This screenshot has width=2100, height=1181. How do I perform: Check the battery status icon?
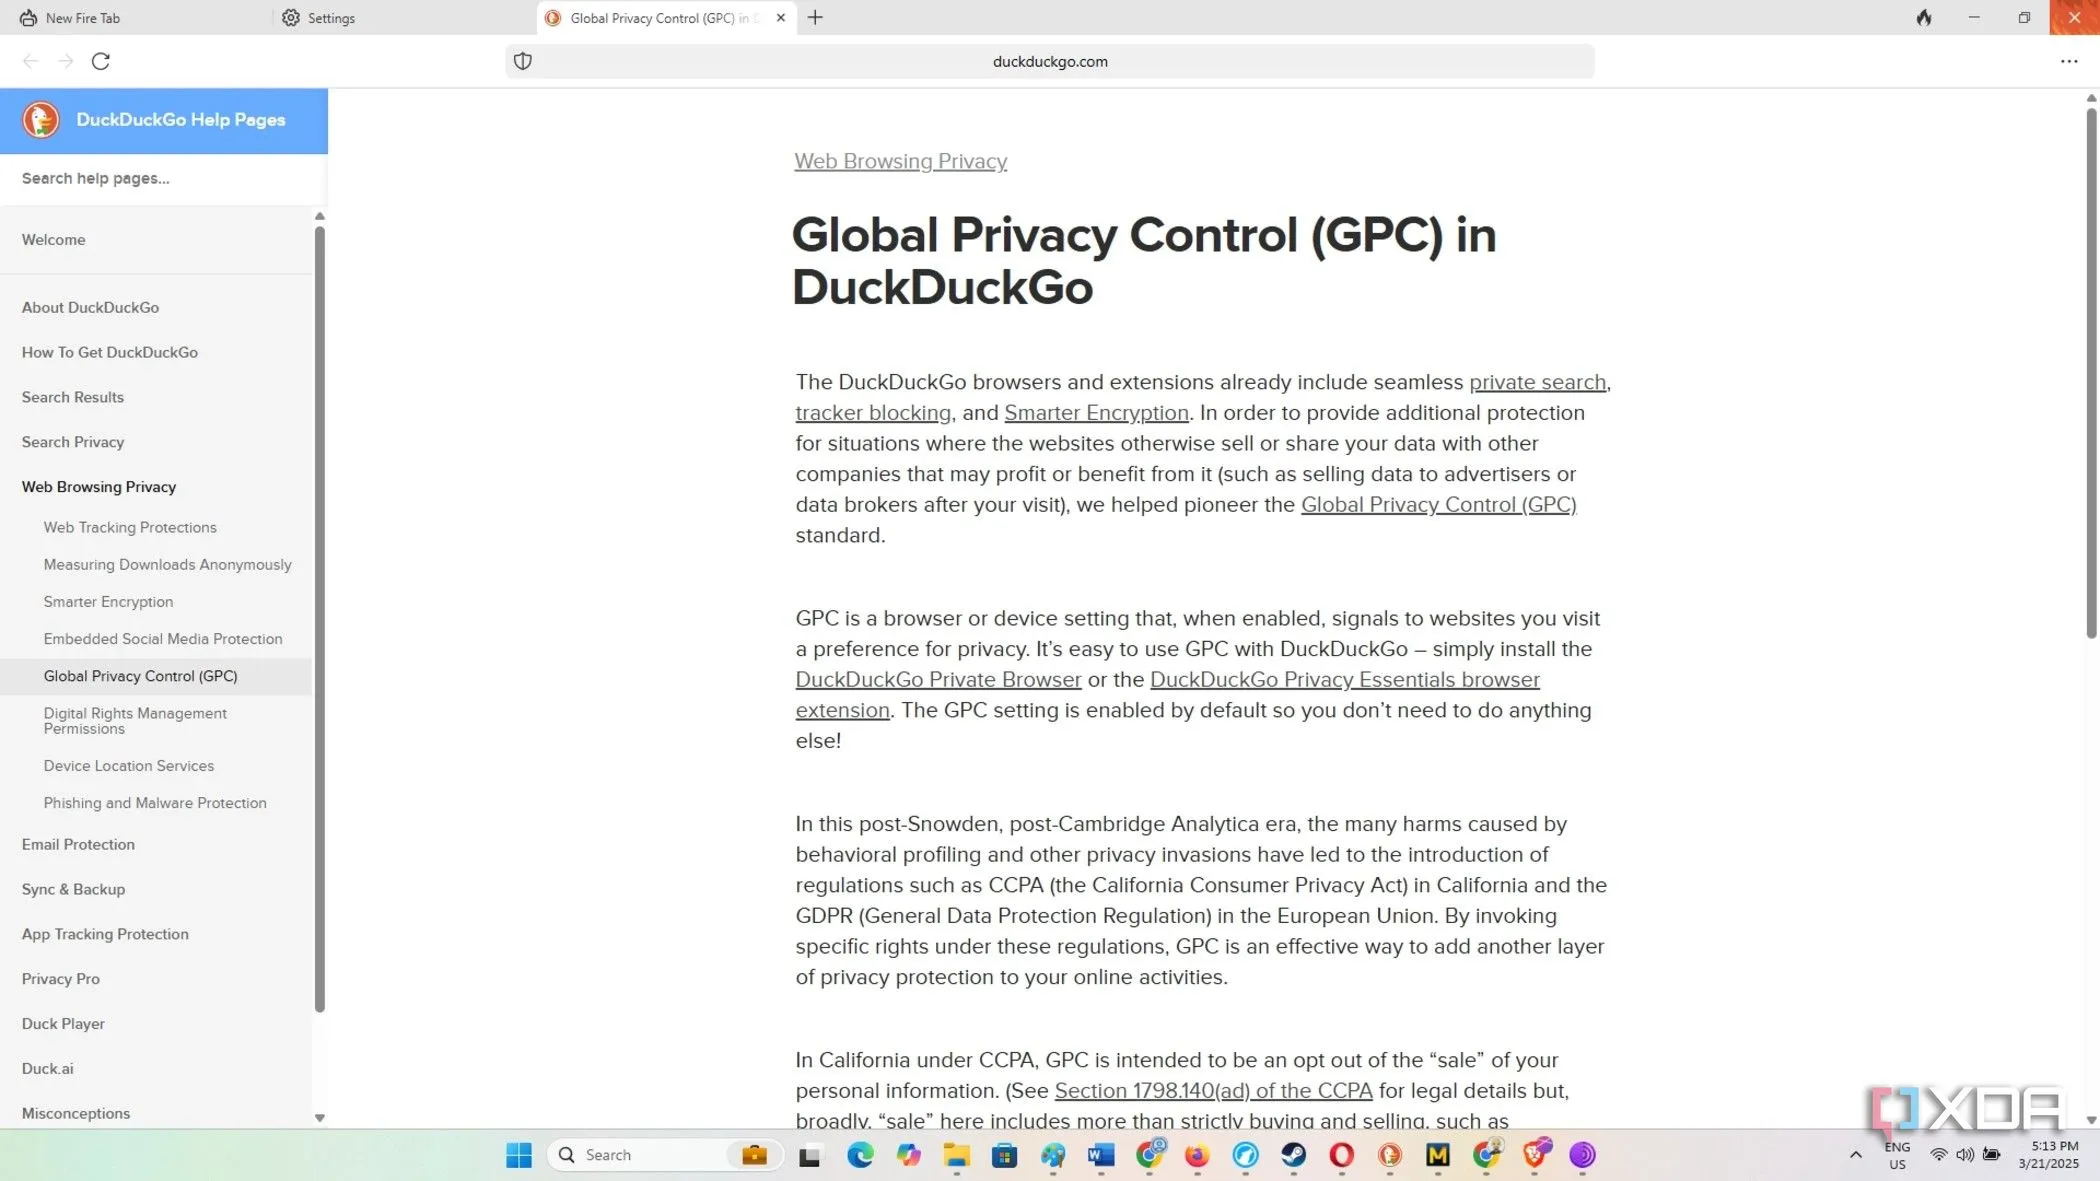1992,1155
